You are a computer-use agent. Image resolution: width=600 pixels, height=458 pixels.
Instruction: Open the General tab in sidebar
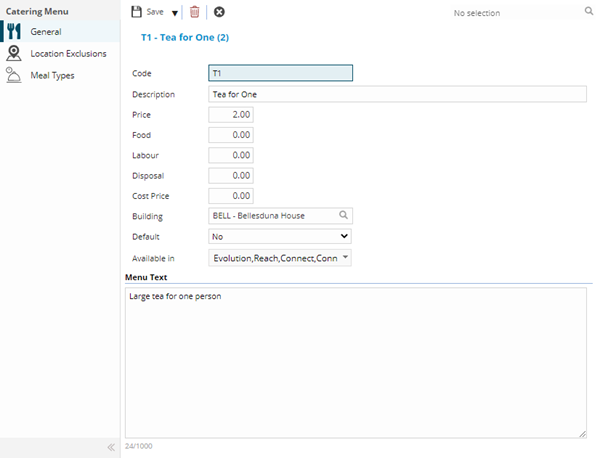(46, 32)
